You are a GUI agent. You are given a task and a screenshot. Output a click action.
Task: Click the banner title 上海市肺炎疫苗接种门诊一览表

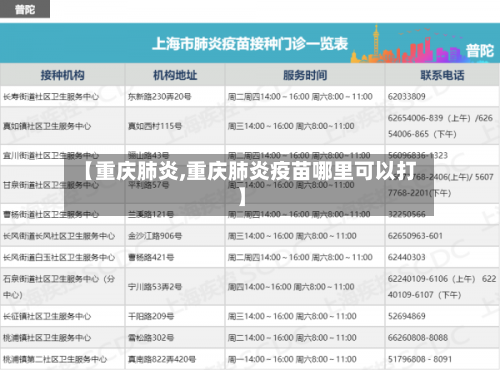click(250, 44)
